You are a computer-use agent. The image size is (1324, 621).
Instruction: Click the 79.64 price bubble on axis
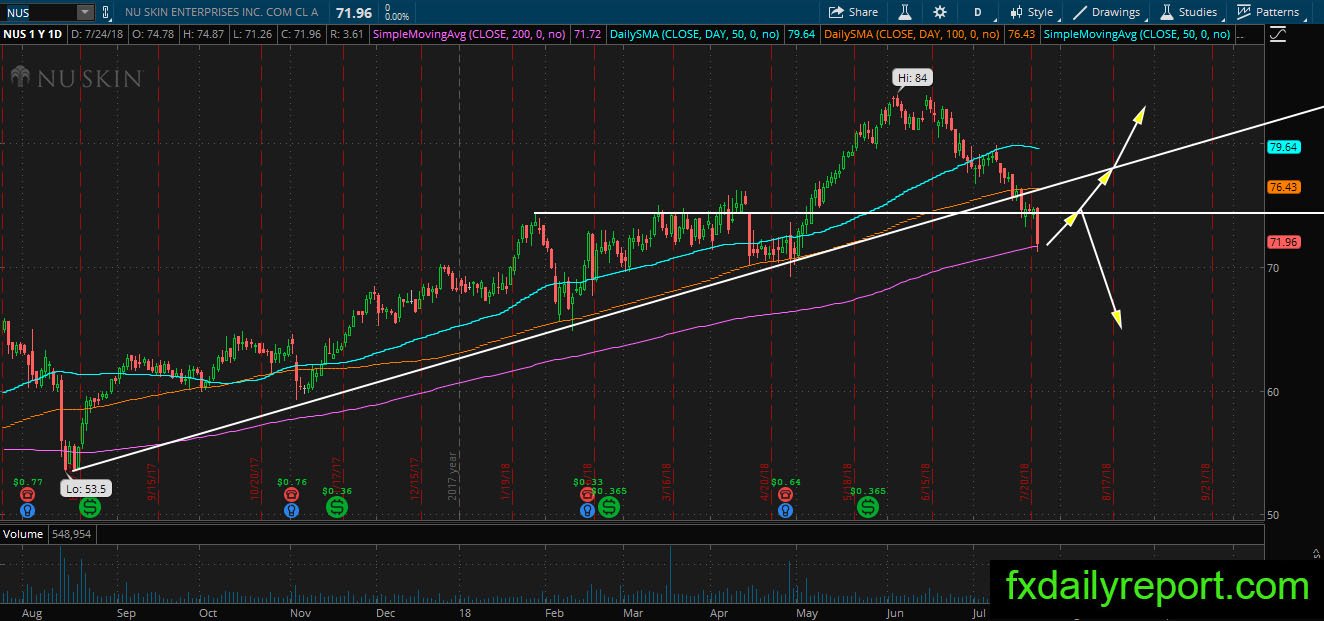point(1283,147)
